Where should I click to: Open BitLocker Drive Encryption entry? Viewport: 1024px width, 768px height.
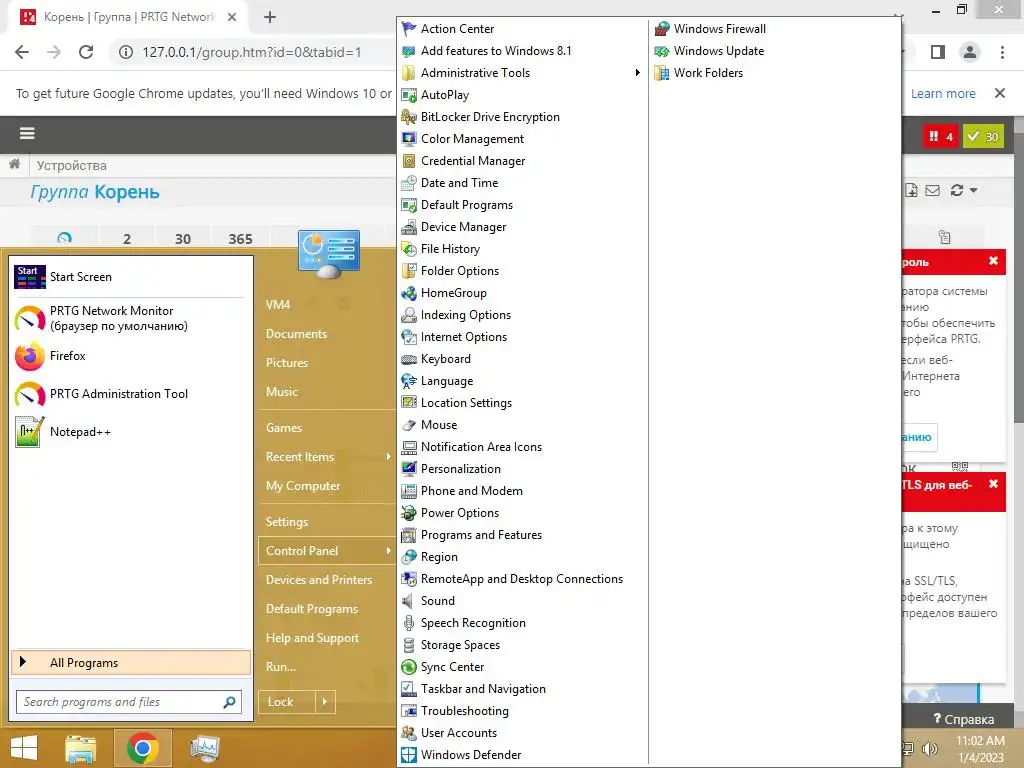coord(481,117)
